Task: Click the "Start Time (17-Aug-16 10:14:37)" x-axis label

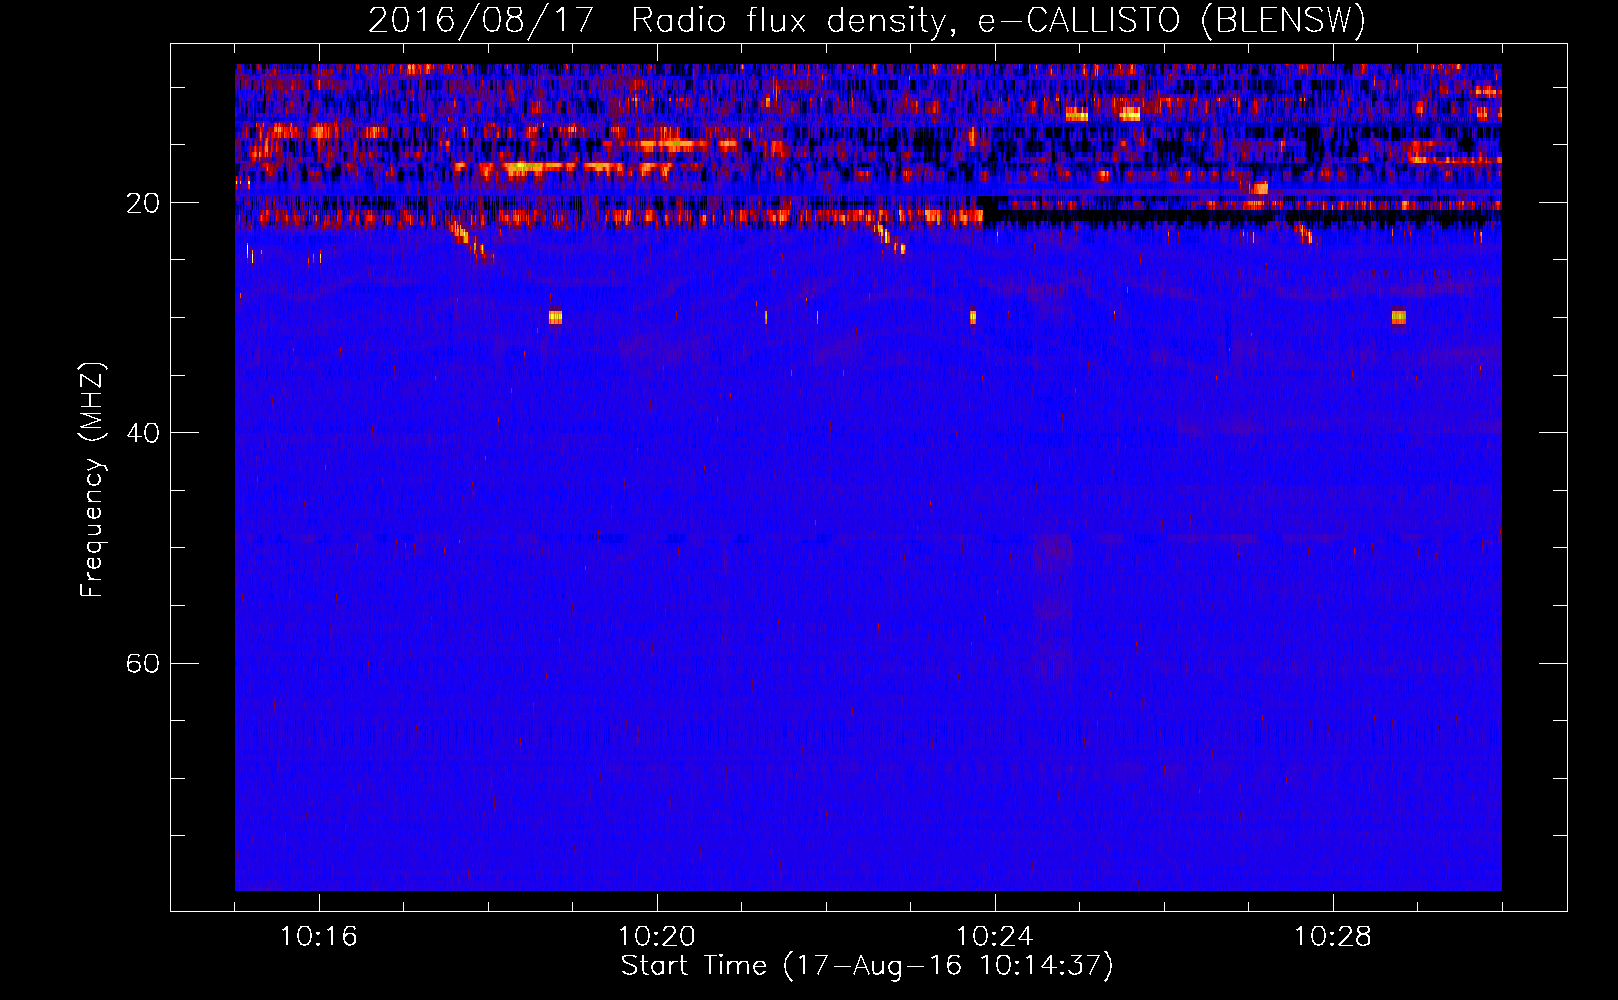Action: click(x=867, y=966)
